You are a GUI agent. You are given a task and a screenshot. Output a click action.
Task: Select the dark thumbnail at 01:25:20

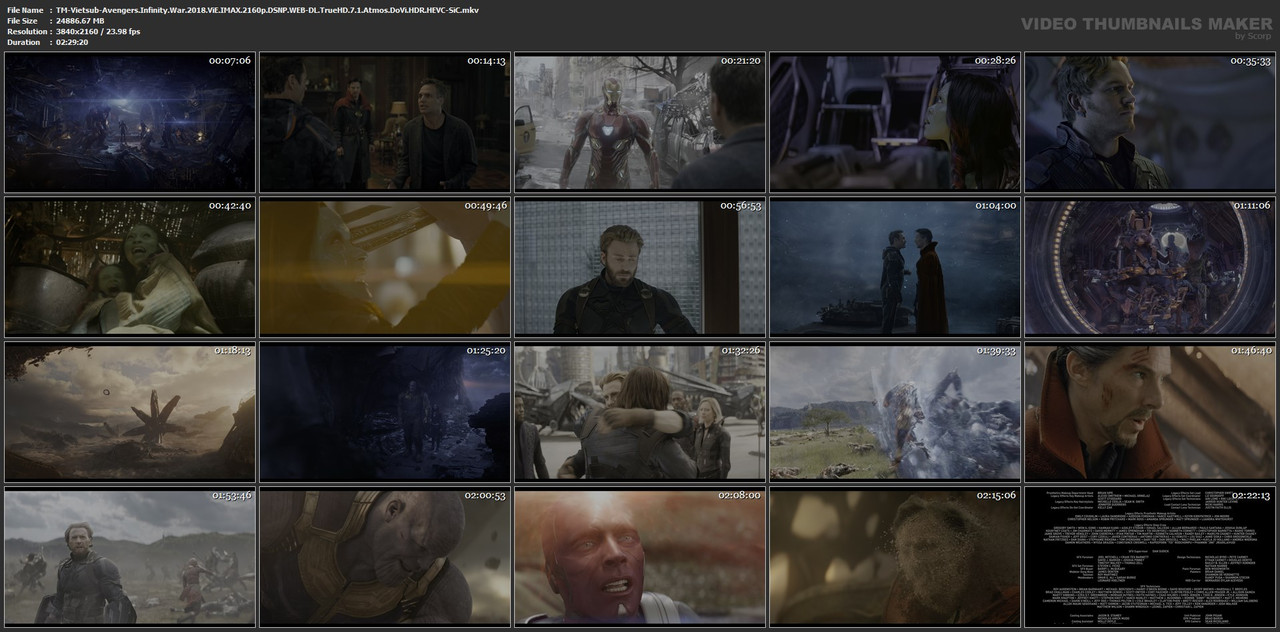(x=385, y=412)
